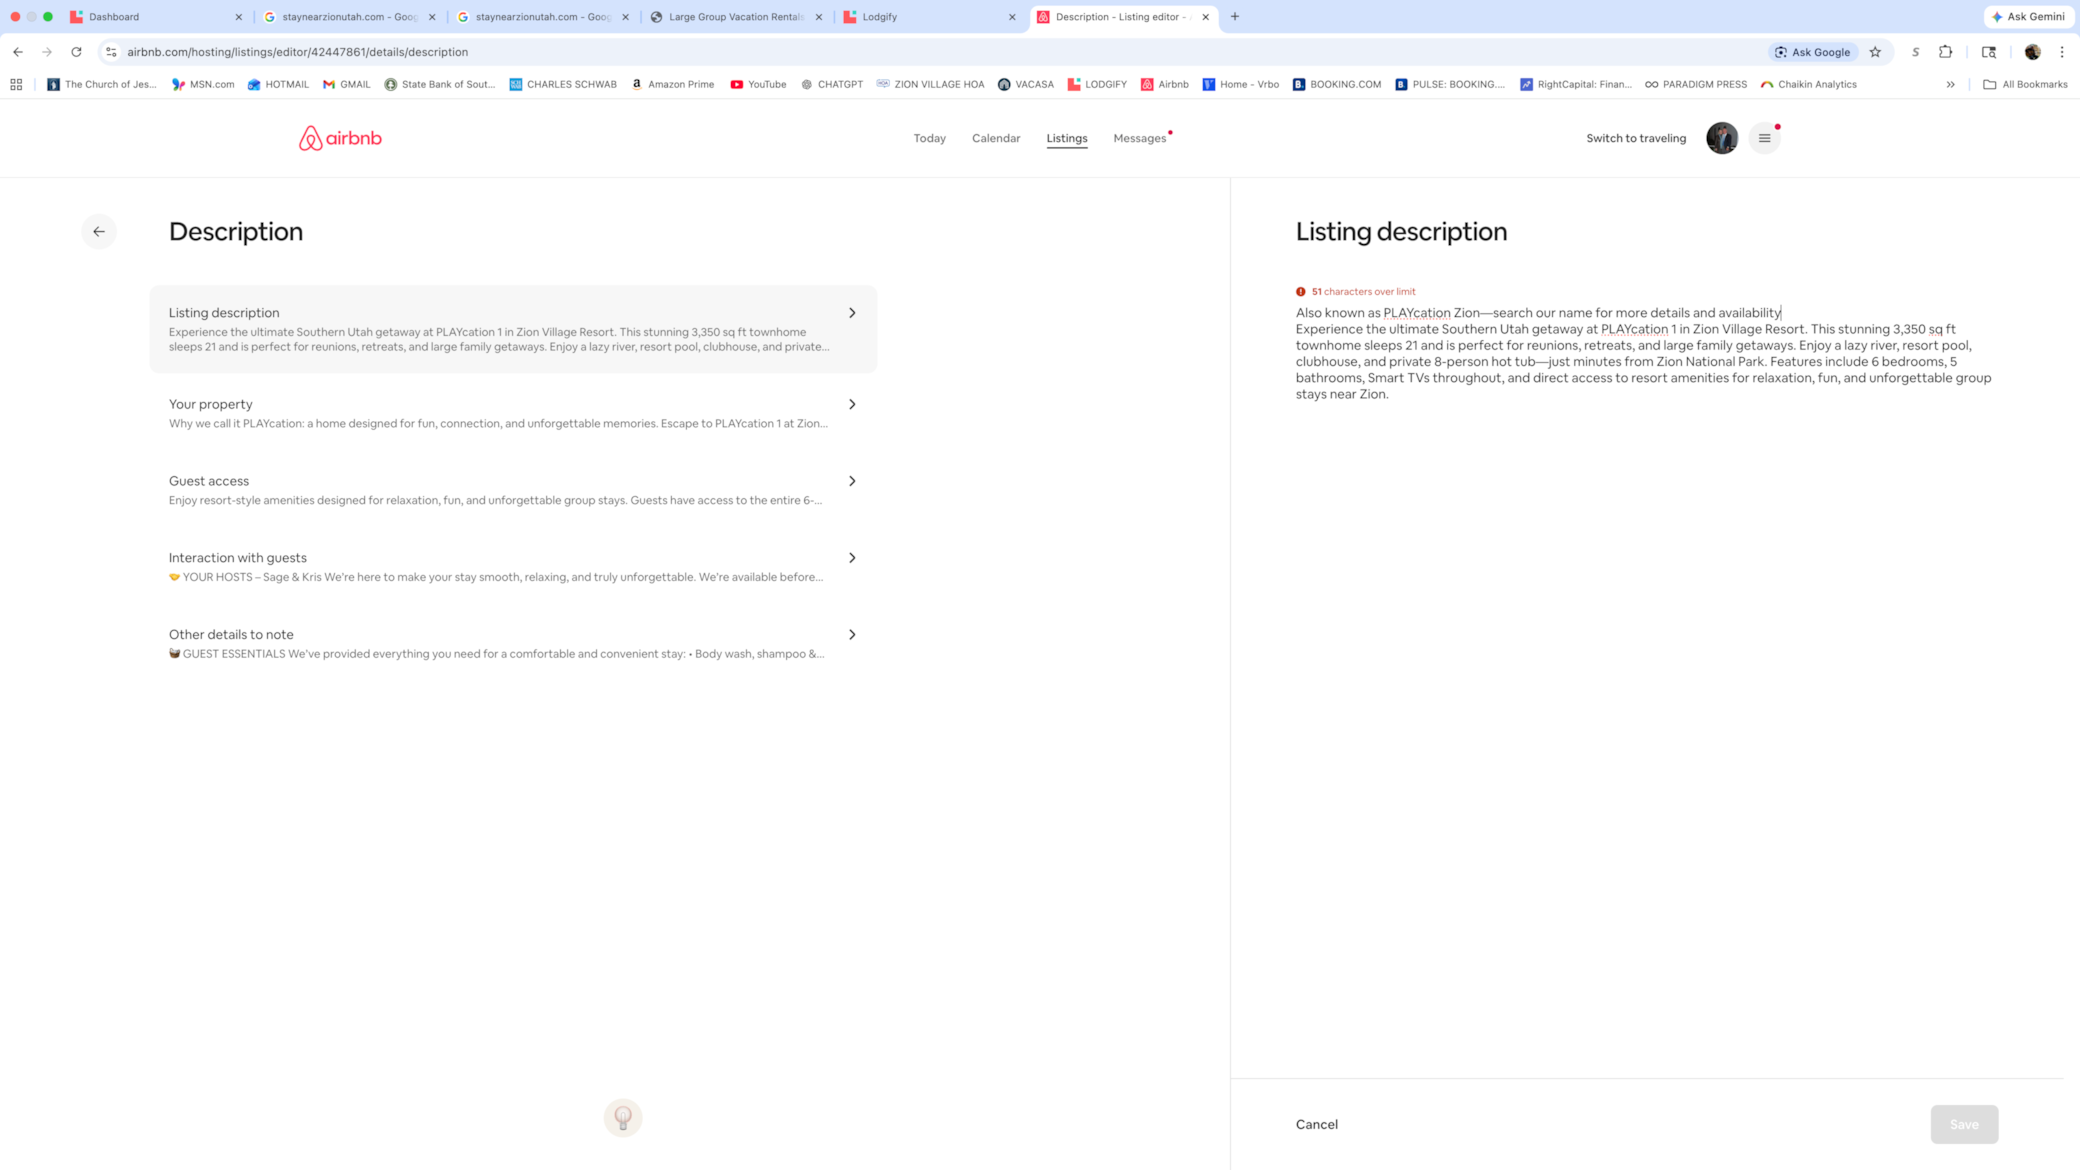Go back with the Description back arrow
This screenshot has height=1170, width=2080.
point(99,231)
